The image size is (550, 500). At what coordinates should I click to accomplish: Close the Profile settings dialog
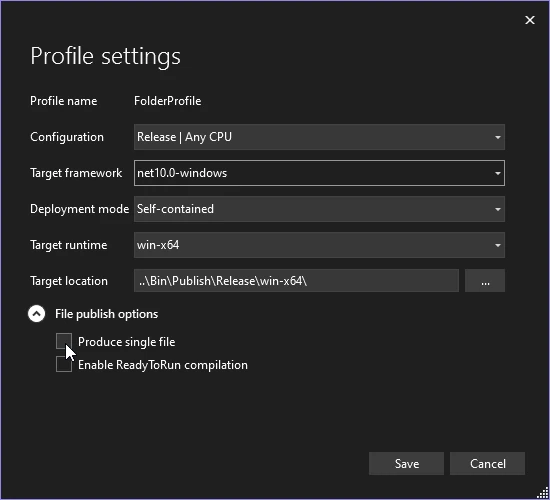point(530,20)
